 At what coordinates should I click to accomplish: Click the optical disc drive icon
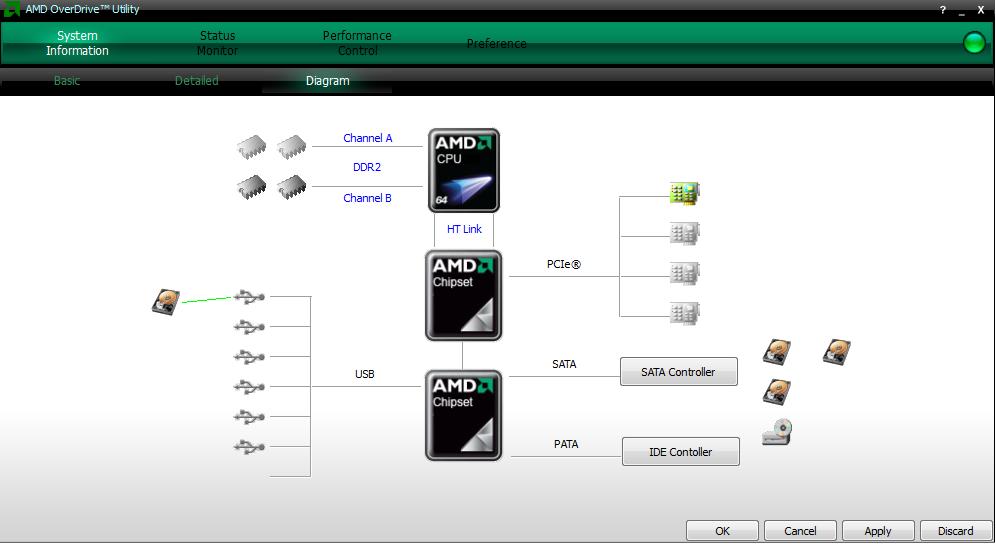pos(777,432)
